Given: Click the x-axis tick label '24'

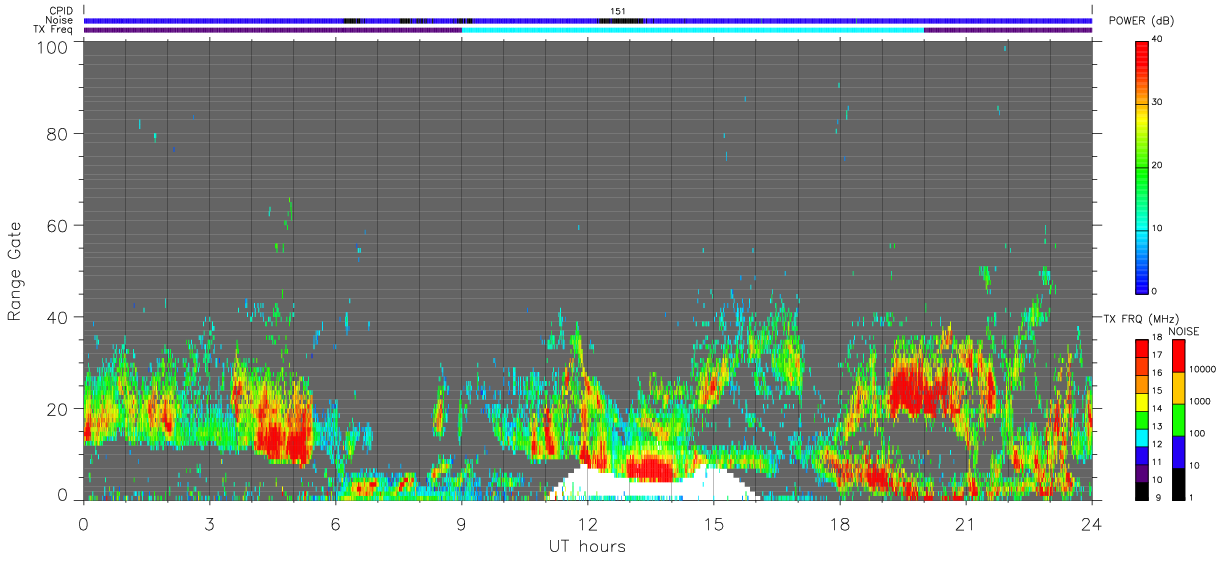Looking at the screenshot, I should [1091, 524].
